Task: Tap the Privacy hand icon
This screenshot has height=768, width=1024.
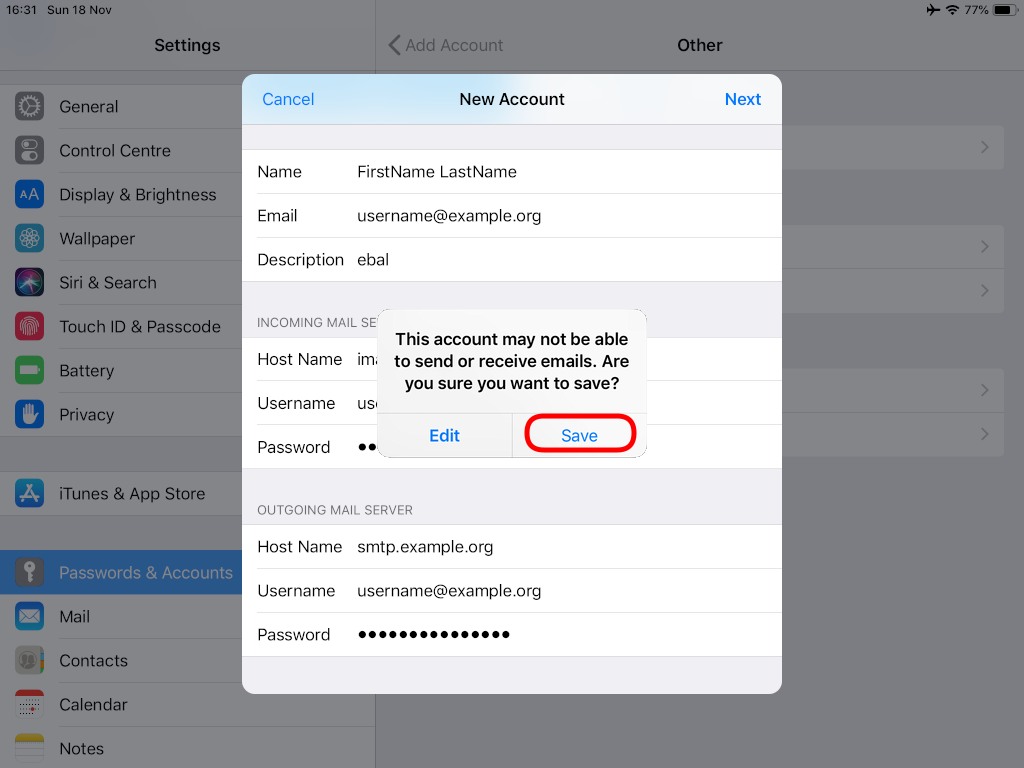Action: point(29,414)
